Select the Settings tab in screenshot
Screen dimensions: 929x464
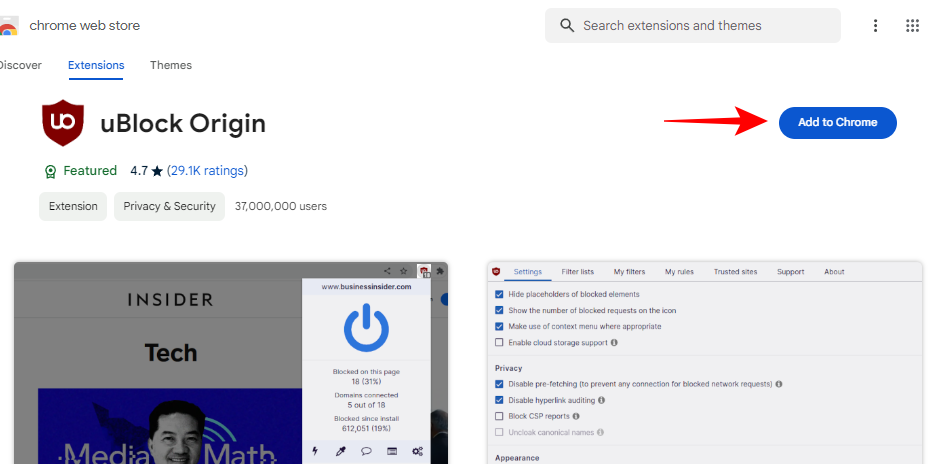528,271
